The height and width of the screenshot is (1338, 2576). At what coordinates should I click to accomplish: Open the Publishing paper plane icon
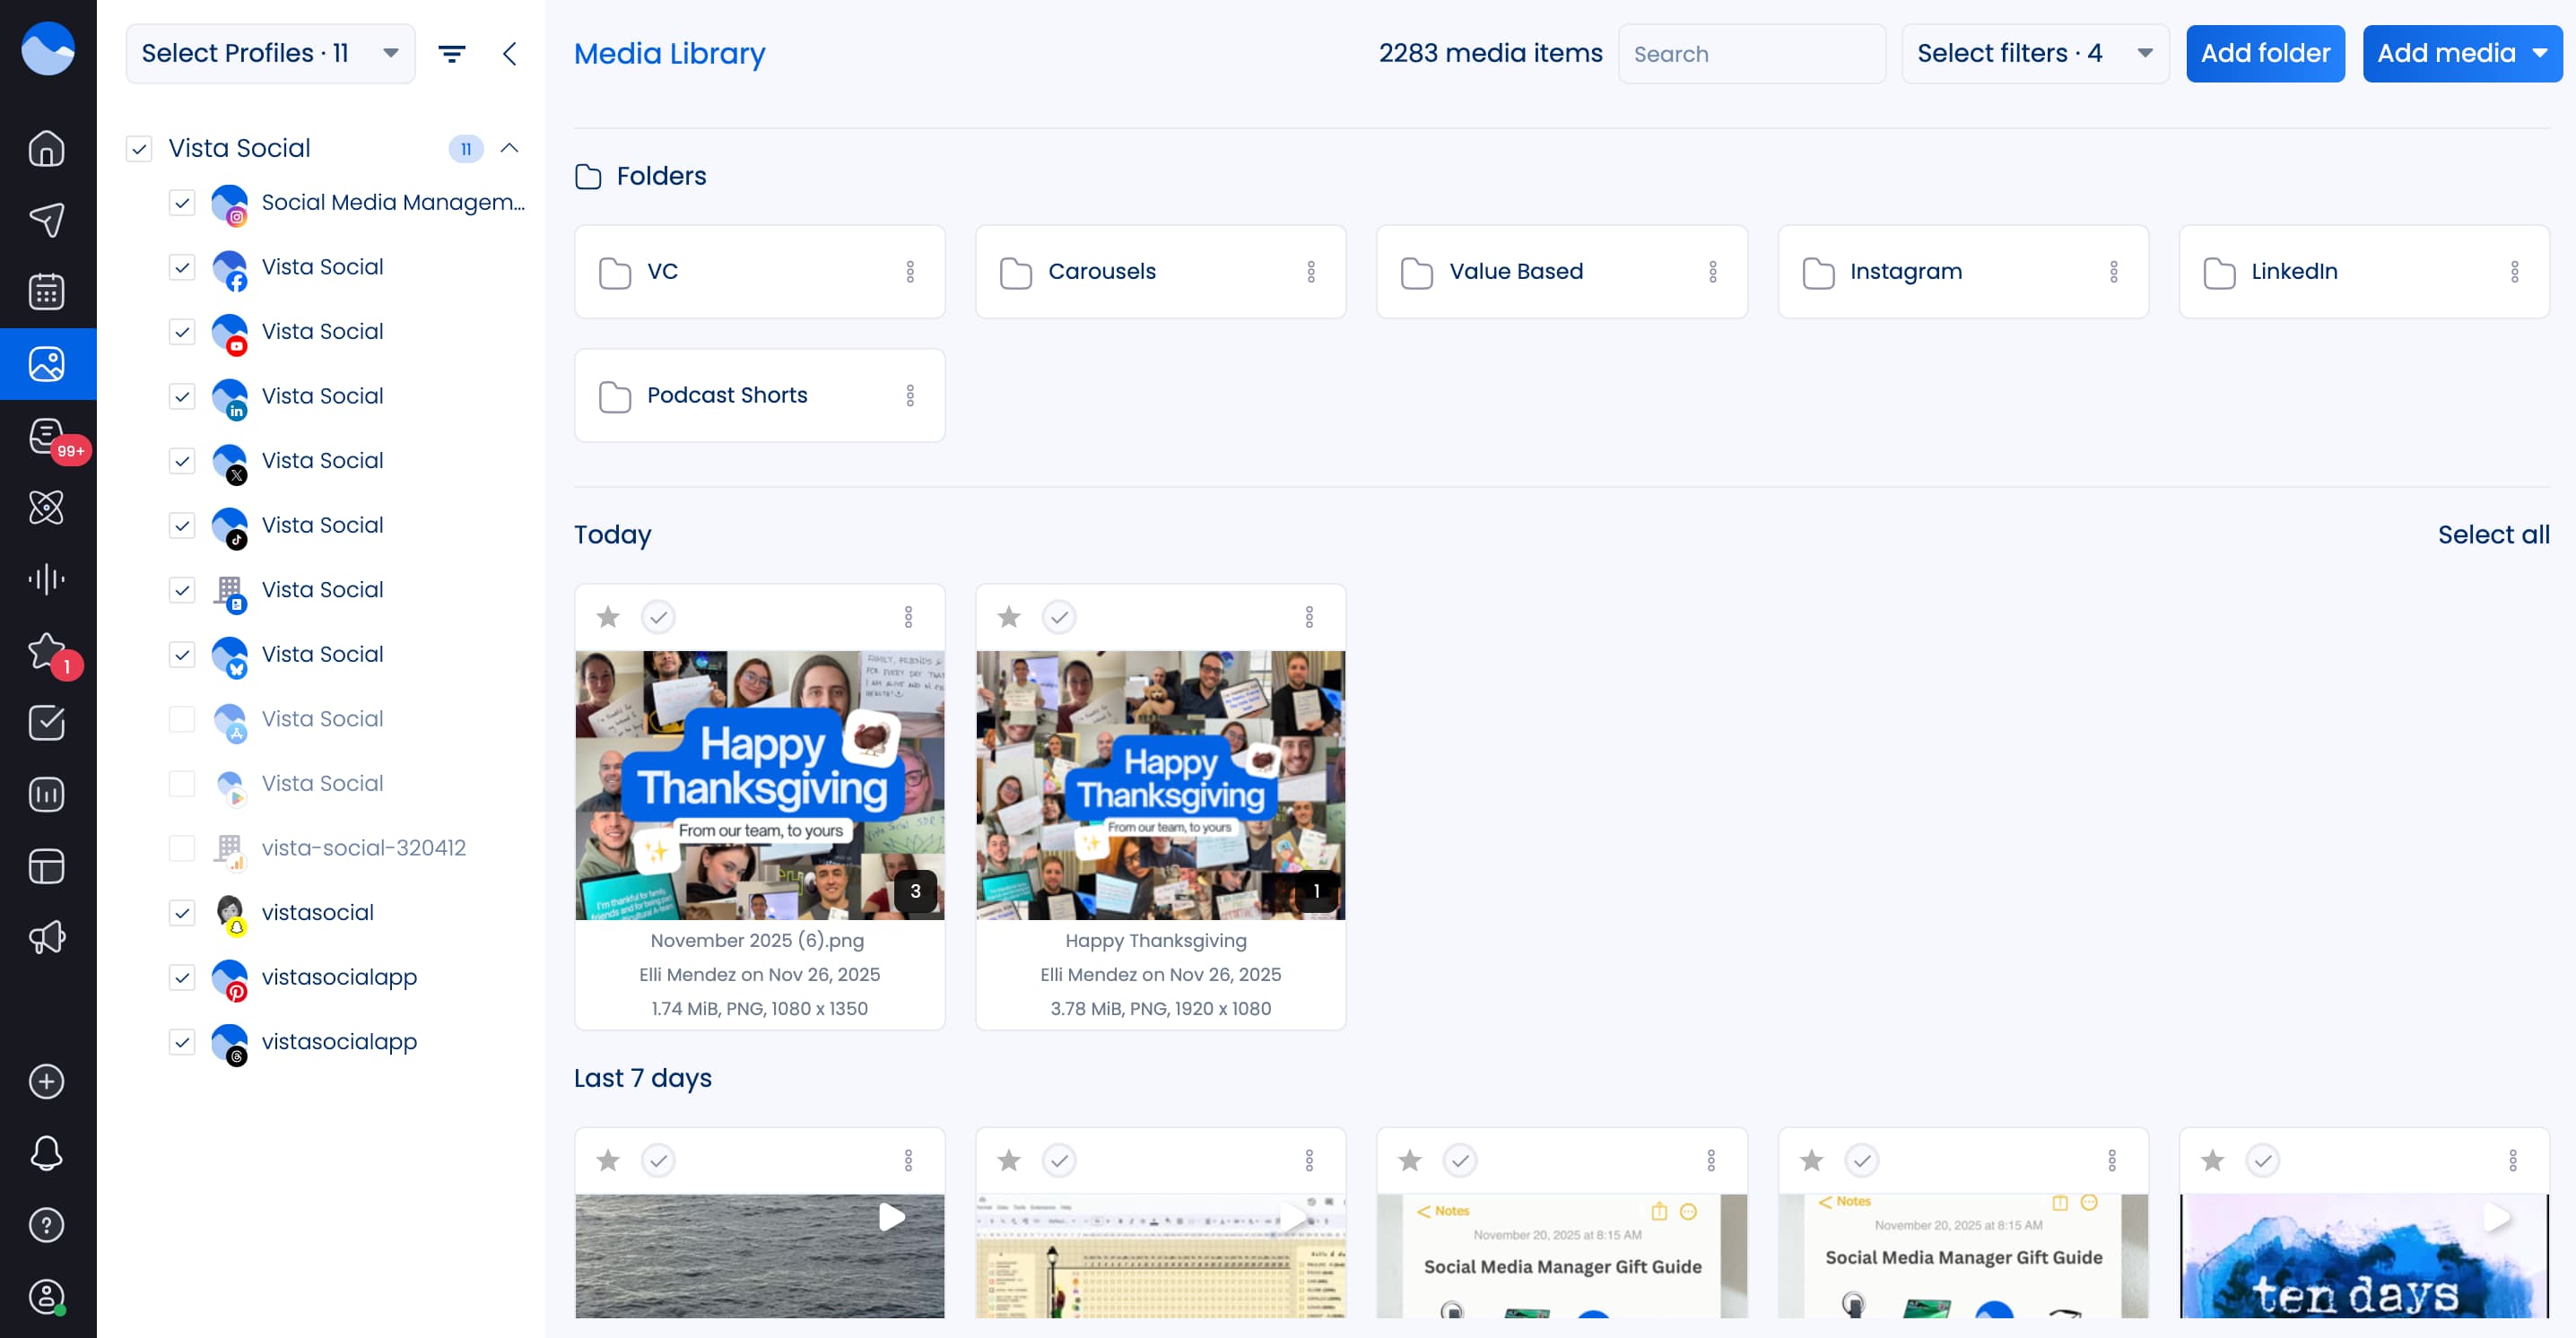coord(47,219)
